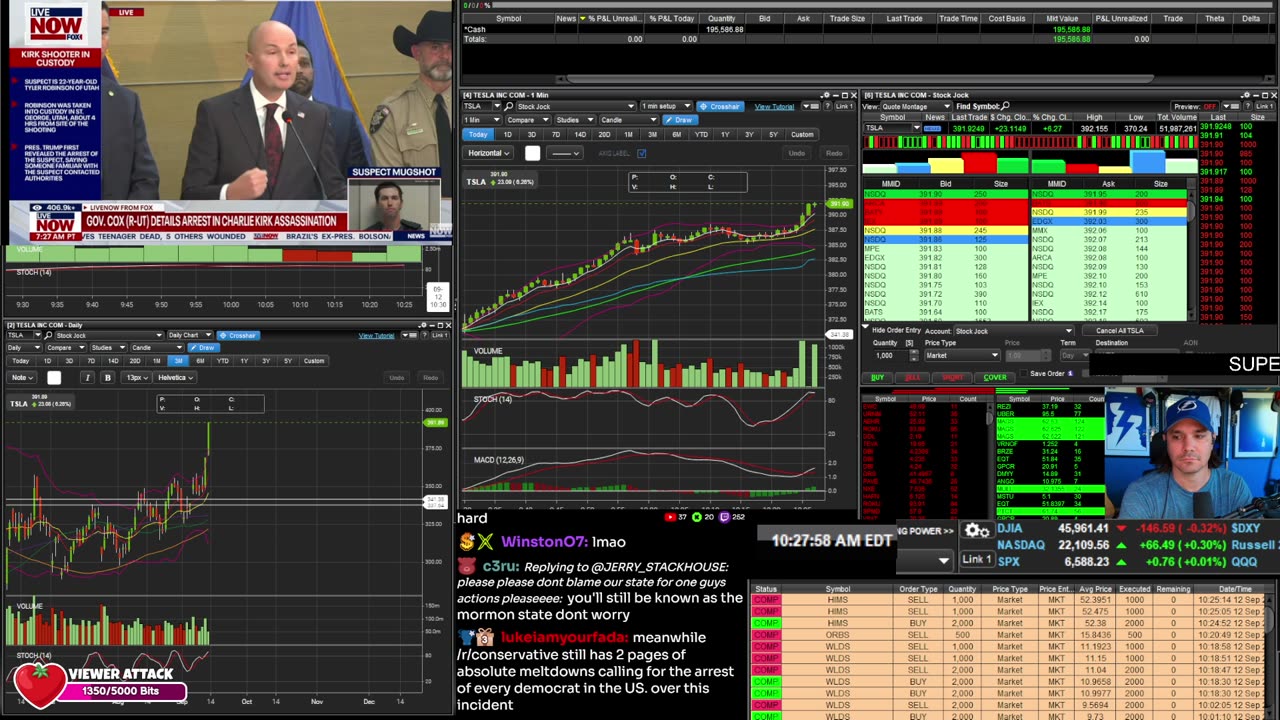Select the 14D range tab in 1 Min chart

[x=580, y=134]
